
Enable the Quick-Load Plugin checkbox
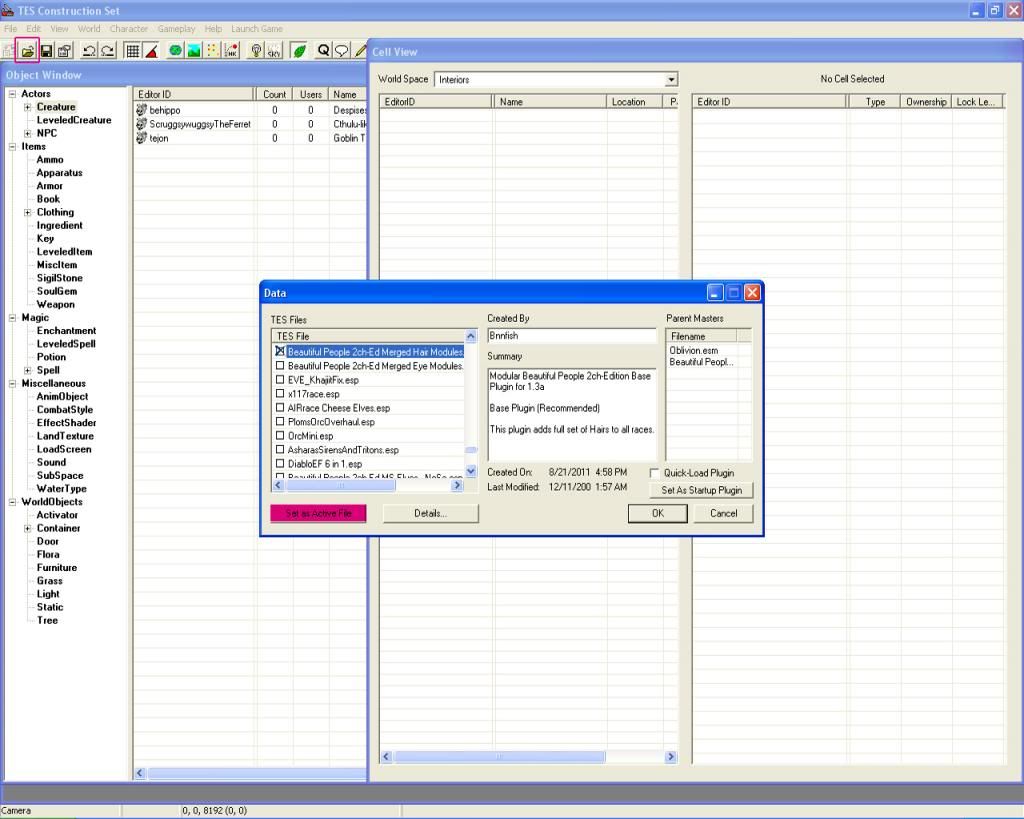point(655,473)
